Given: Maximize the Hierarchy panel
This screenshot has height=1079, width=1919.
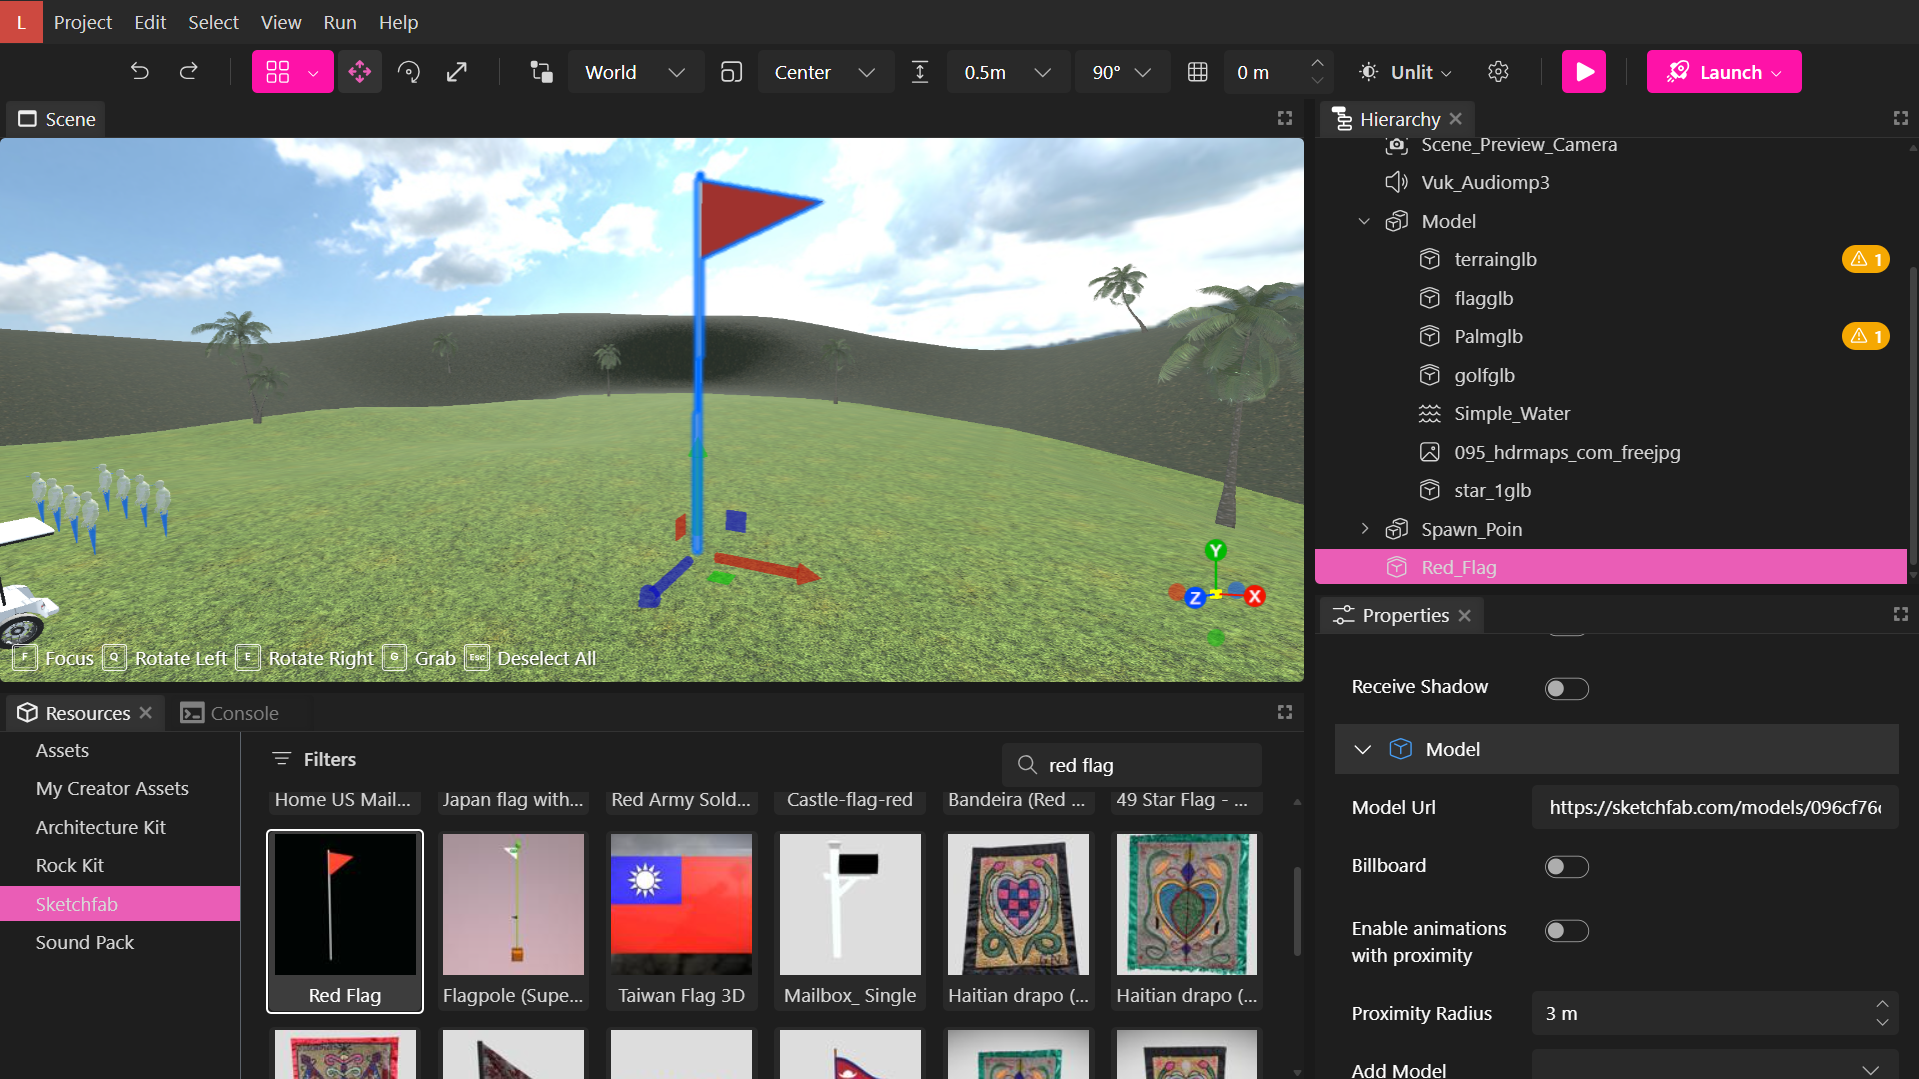Looking at the screenshot, I should tap(1900, 118).
